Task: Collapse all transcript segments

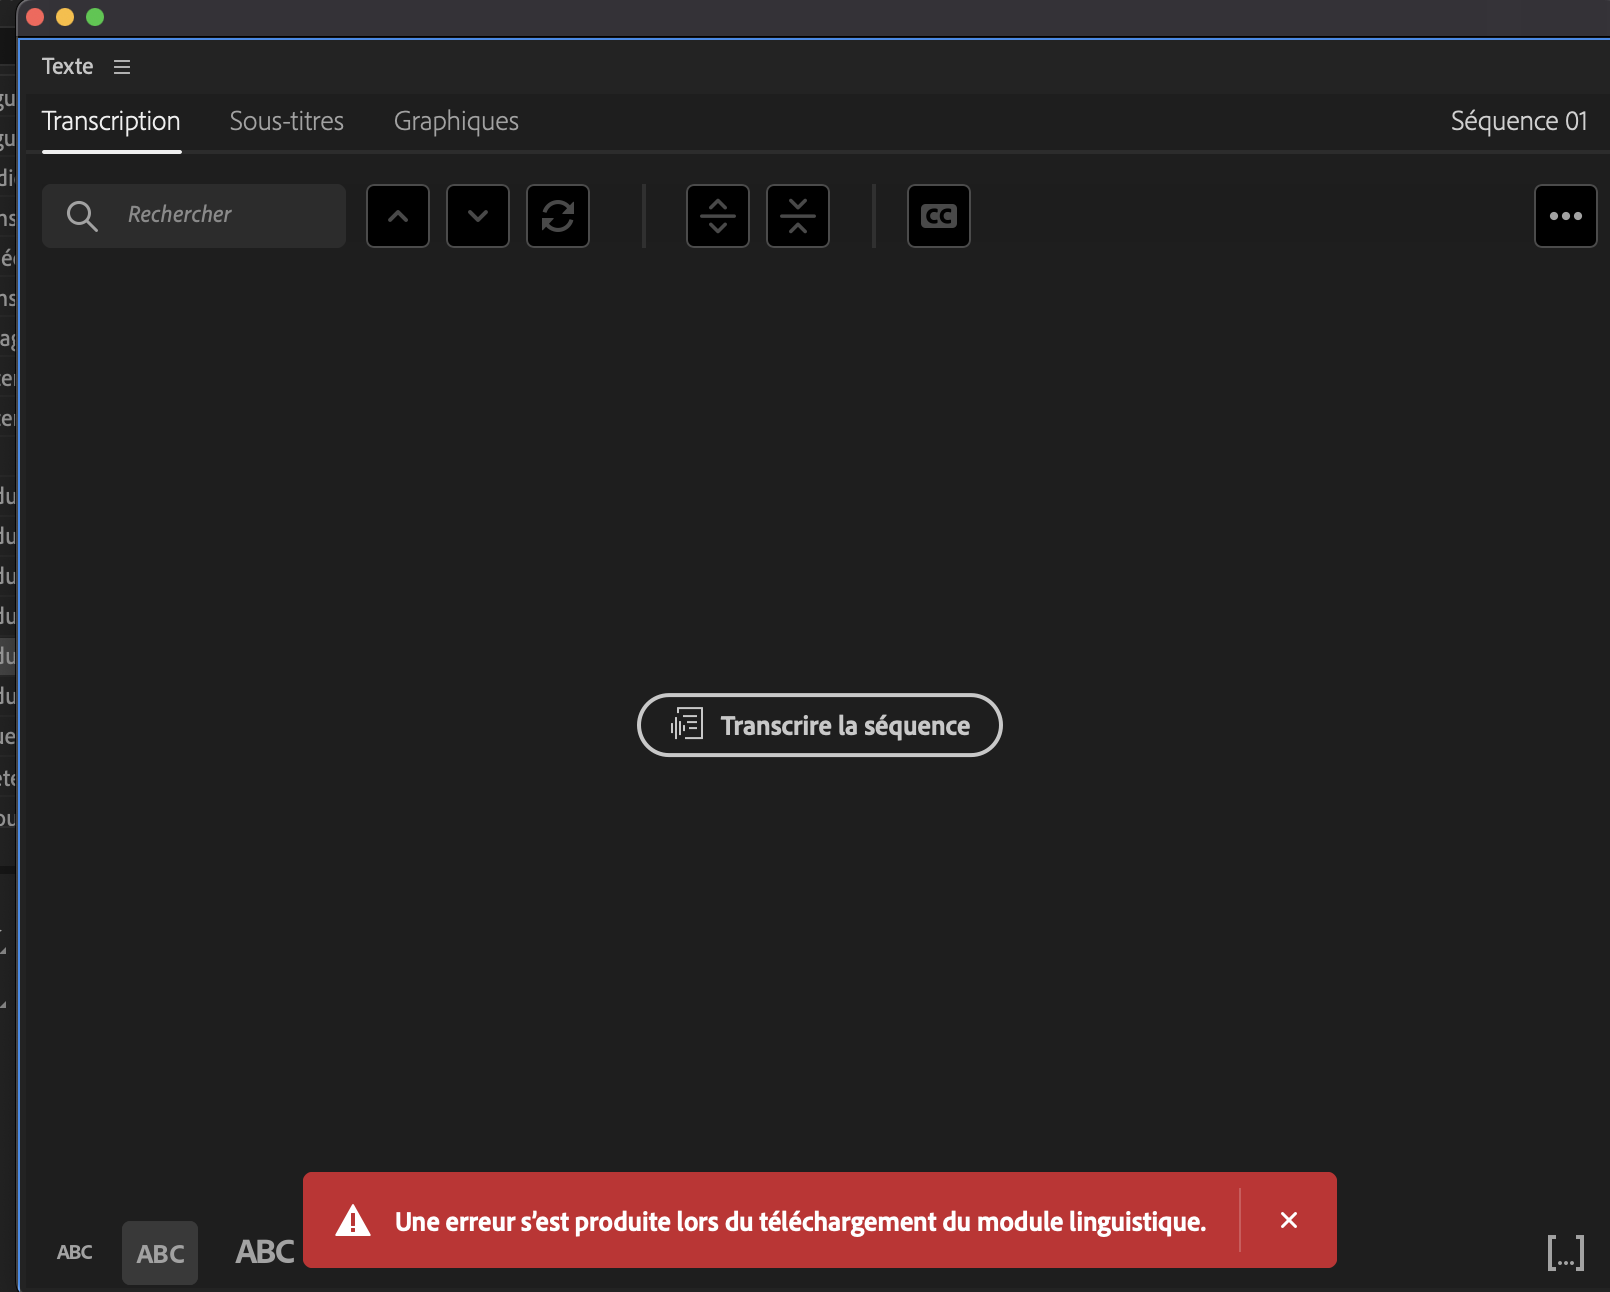Action: pyautogui.click(x=797, y=216)
